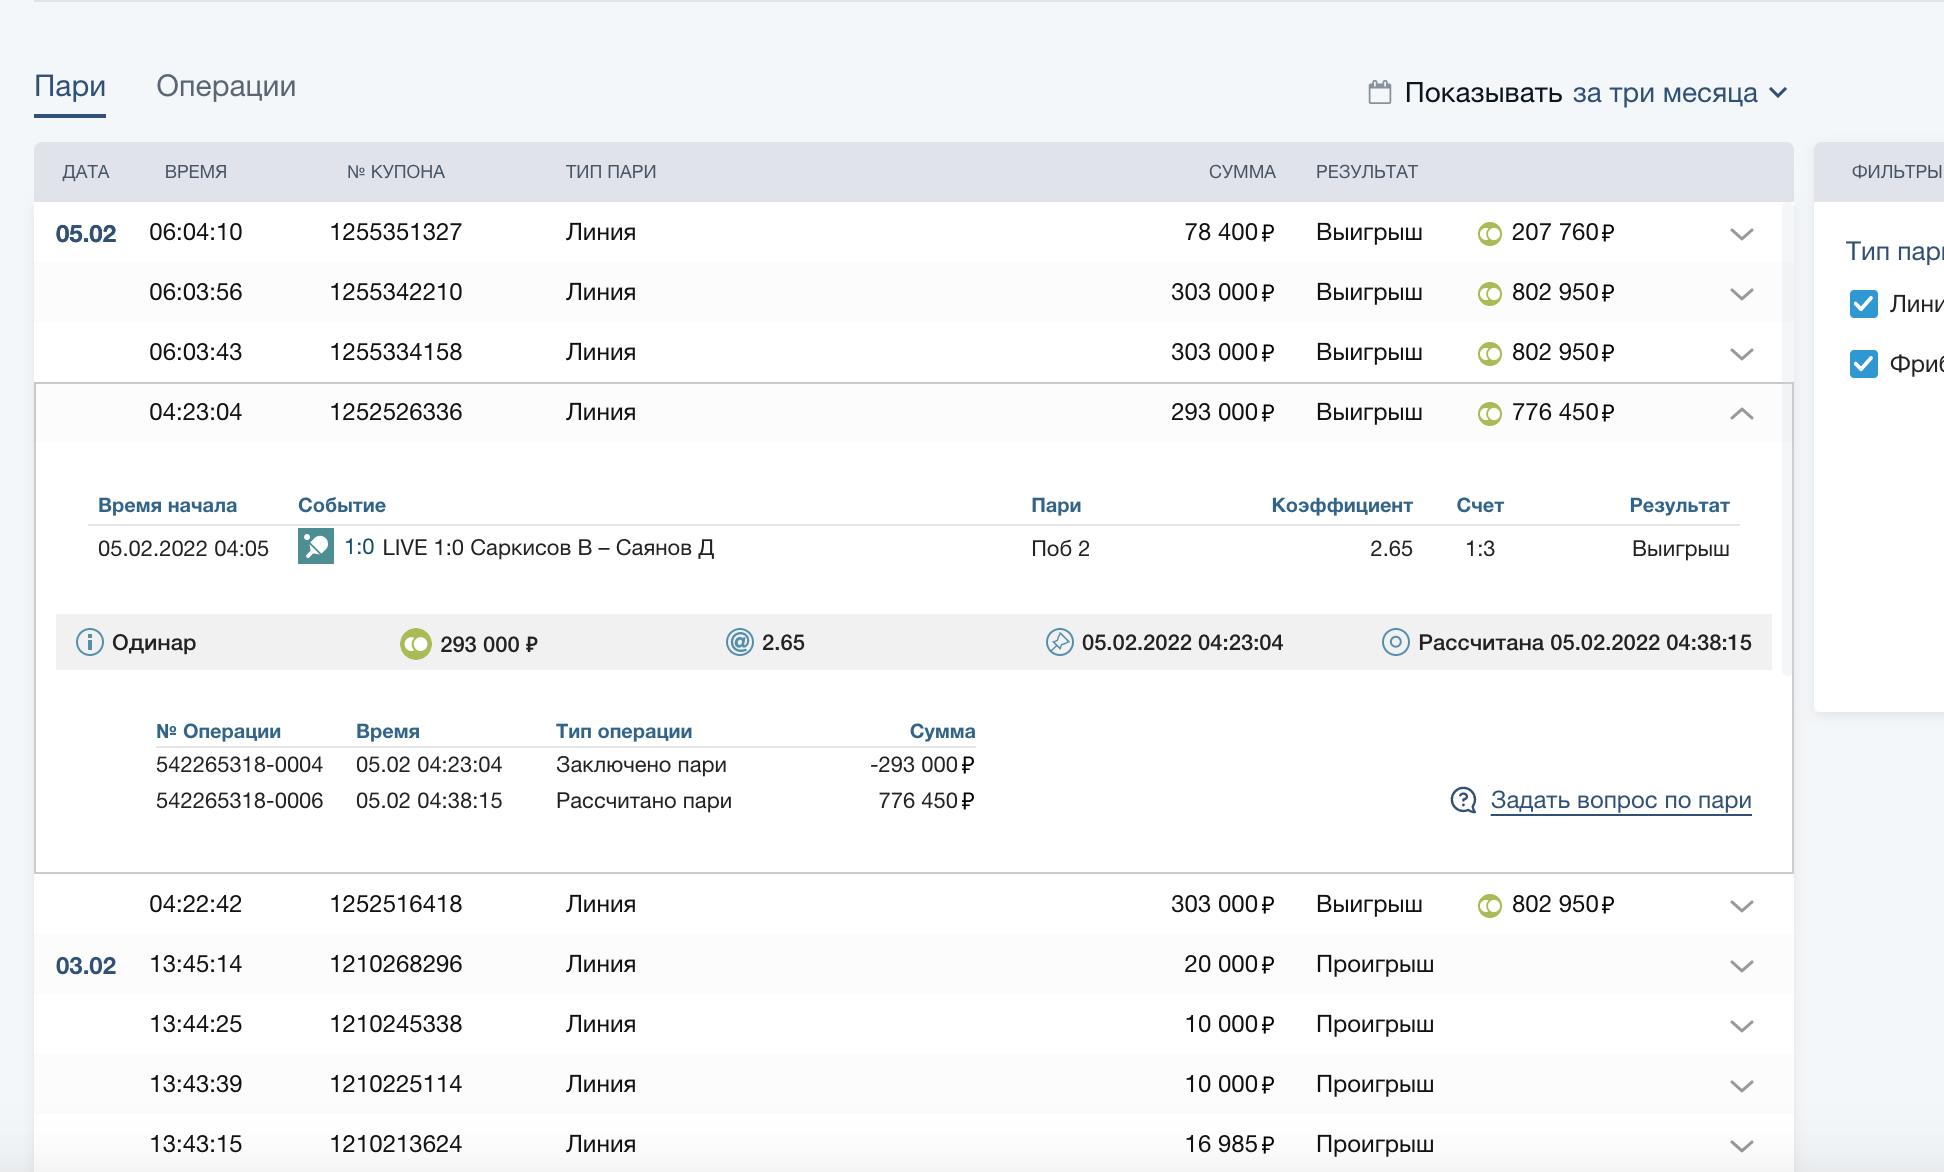Click the СУММА column header
Screen dimensions: 1944x1172
[1241, 172]
